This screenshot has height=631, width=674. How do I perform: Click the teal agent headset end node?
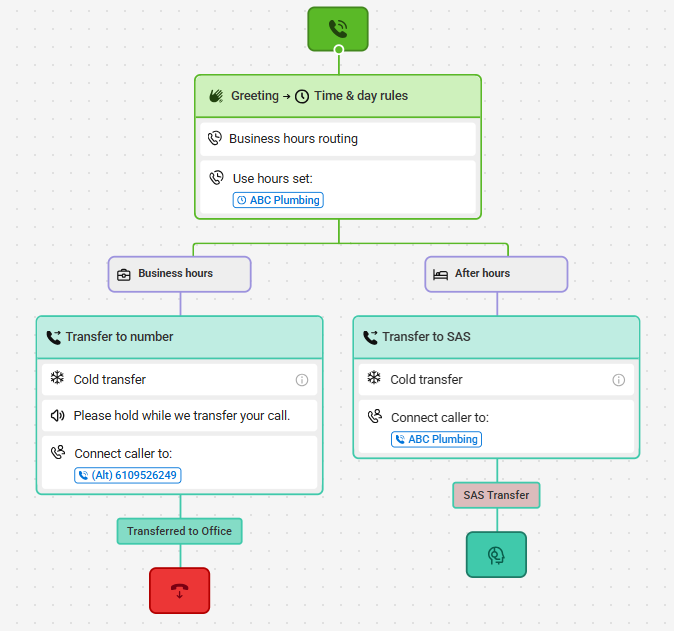pos(496,554)
